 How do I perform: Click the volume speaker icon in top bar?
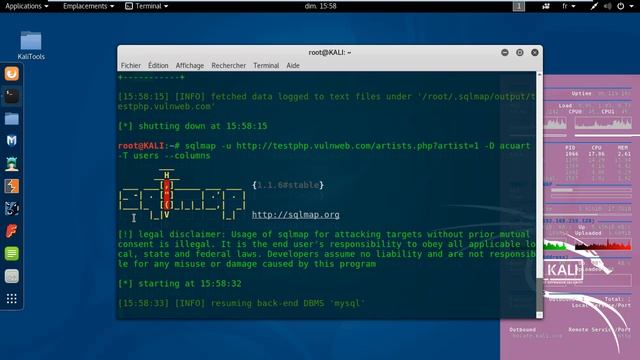pos(607,6)
